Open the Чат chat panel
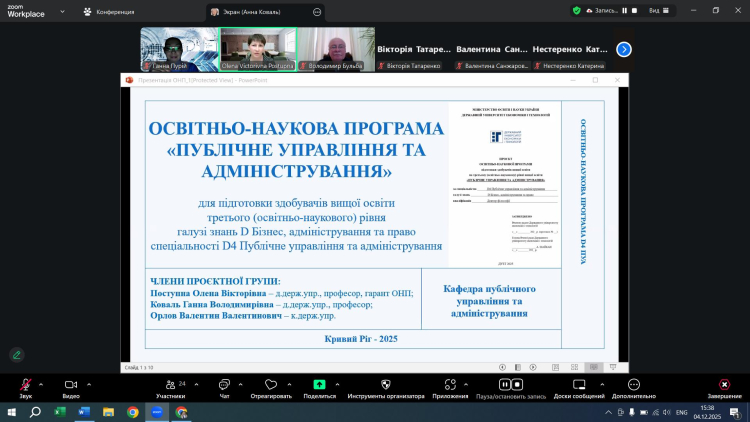The height and width of the screenshot is (422, 750). tap(224, 385)
